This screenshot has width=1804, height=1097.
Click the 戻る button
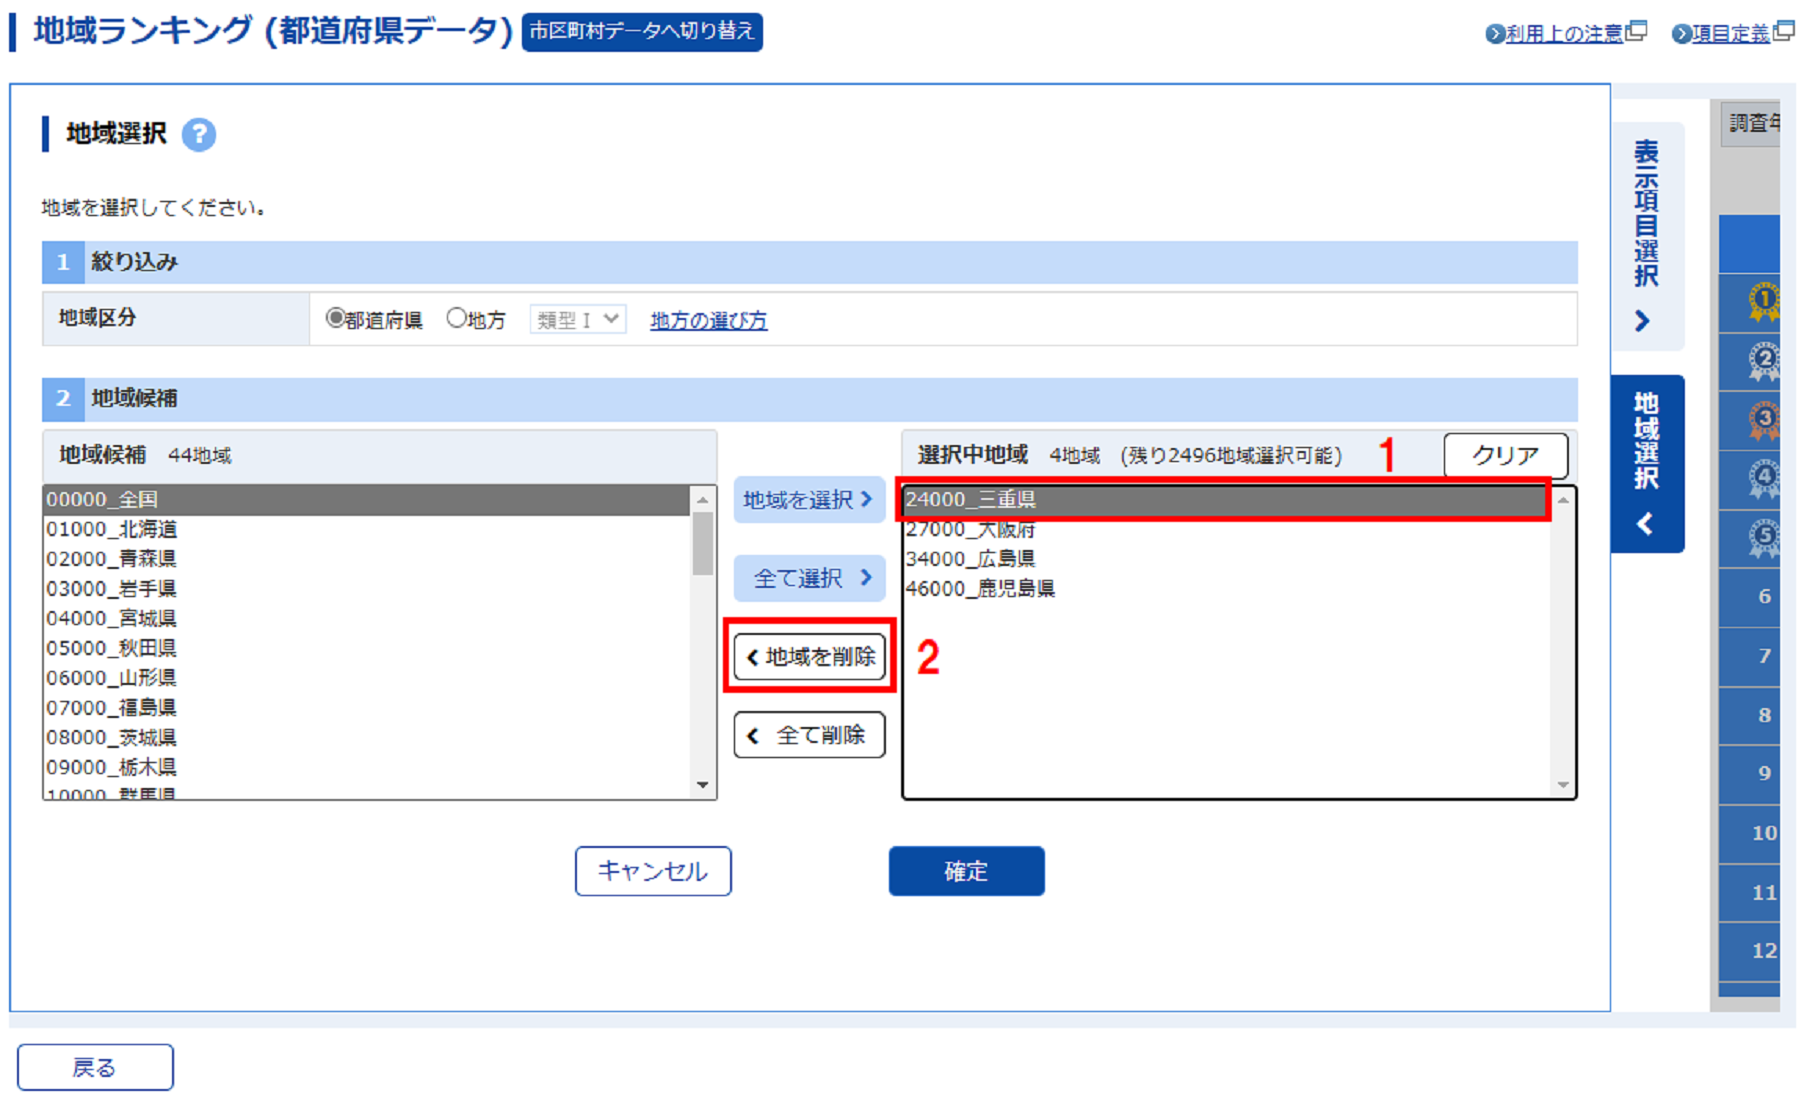point(95,1067)
